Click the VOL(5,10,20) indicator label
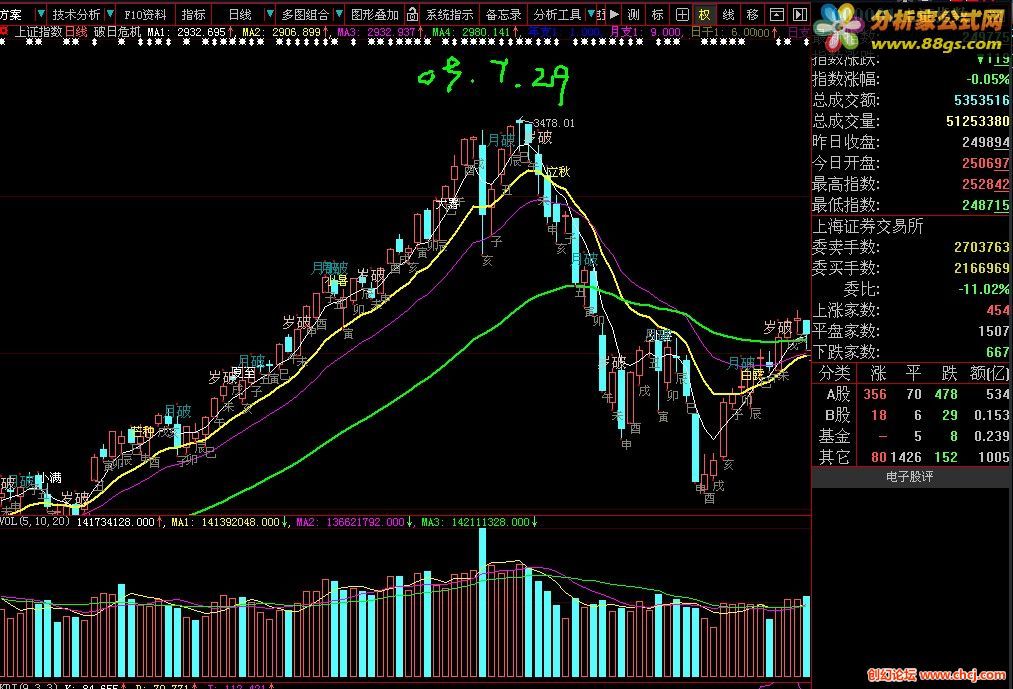The height and width of the screenshot is (689, 1013). coord(35,521)
